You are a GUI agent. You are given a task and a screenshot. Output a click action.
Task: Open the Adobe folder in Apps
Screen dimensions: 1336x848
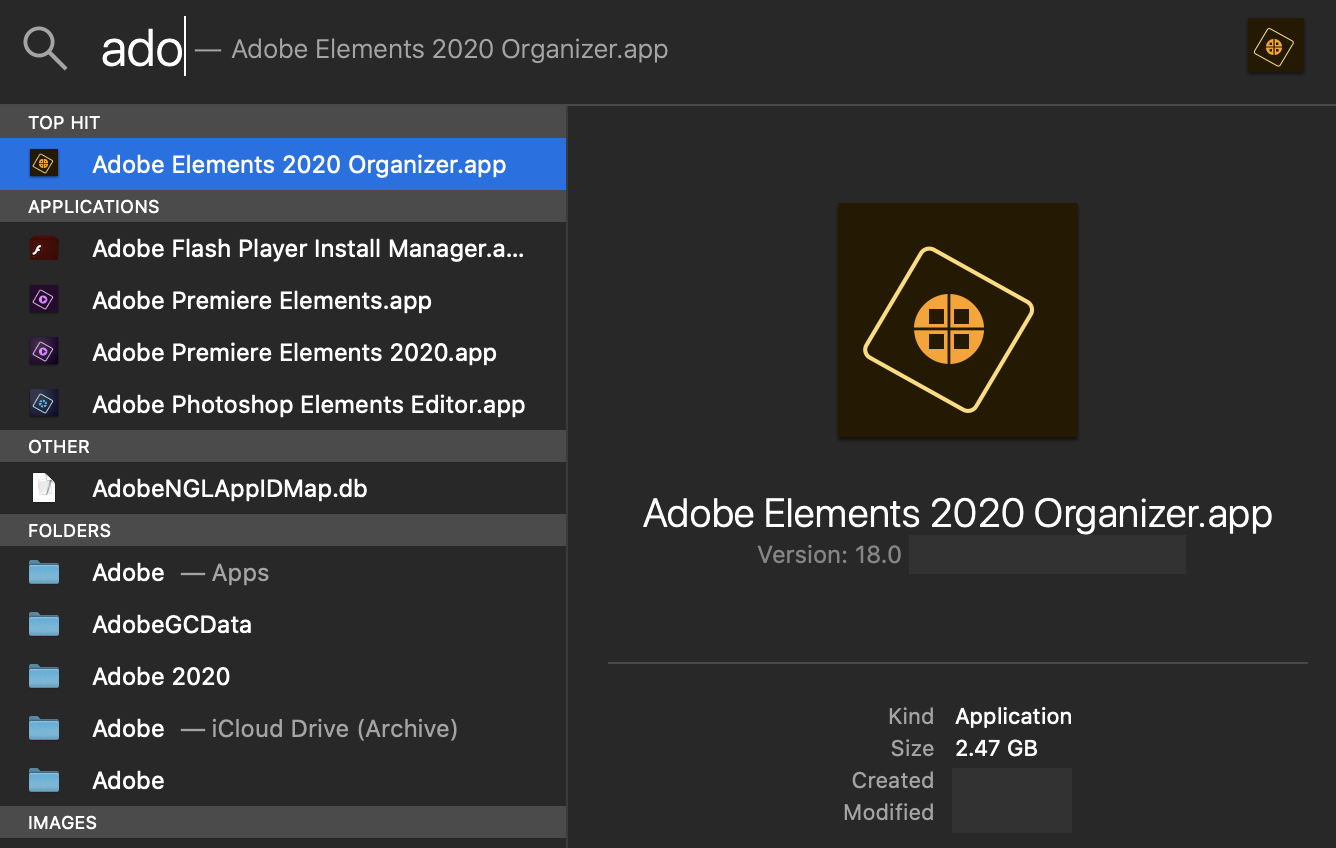tap(180, 572)
